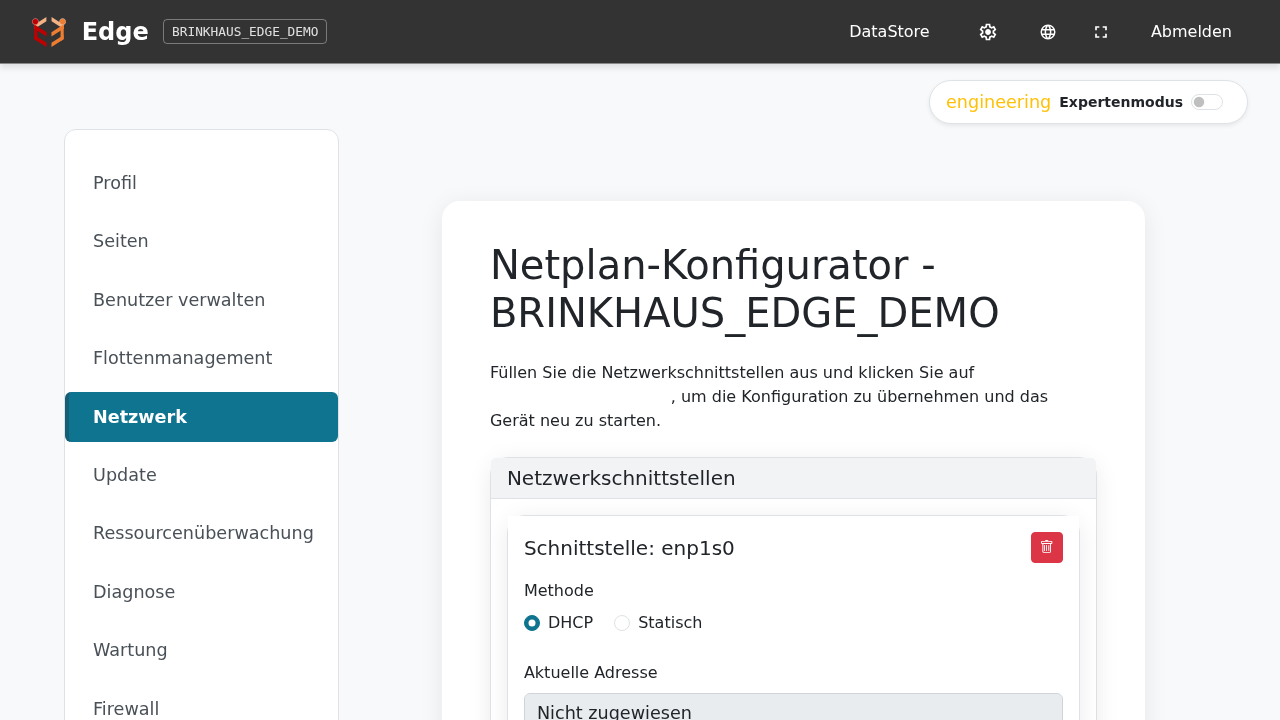Viewport: 1280px width, 720px height.
Task: Open the settings gear icon
Action: [988, 32]
